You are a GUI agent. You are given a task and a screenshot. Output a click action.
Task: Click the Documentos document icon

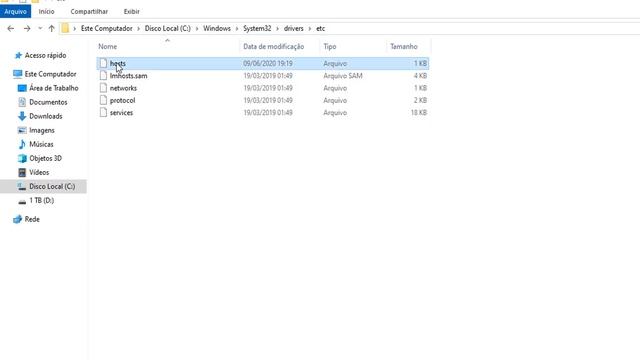coord(22,102)
